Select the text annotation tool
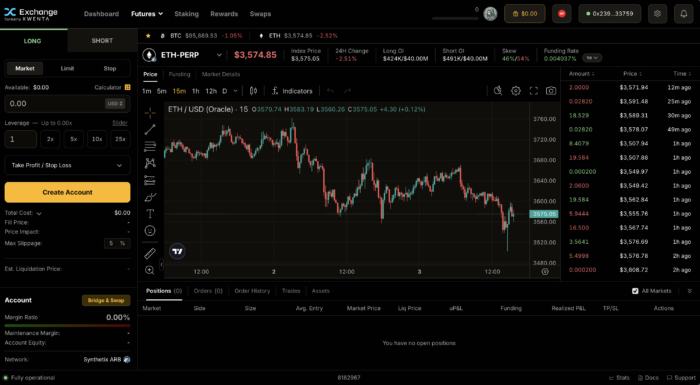The width and height of the screenshot is (700, 385). point(150,214)
